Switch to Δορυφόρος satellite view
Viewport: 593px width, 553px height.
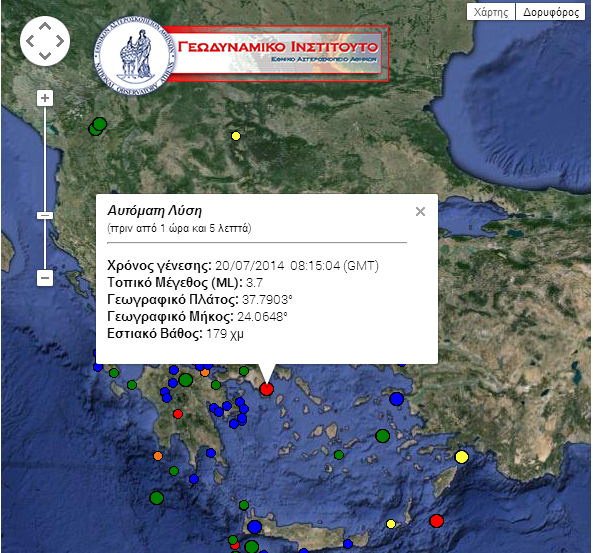pos(551,12)
